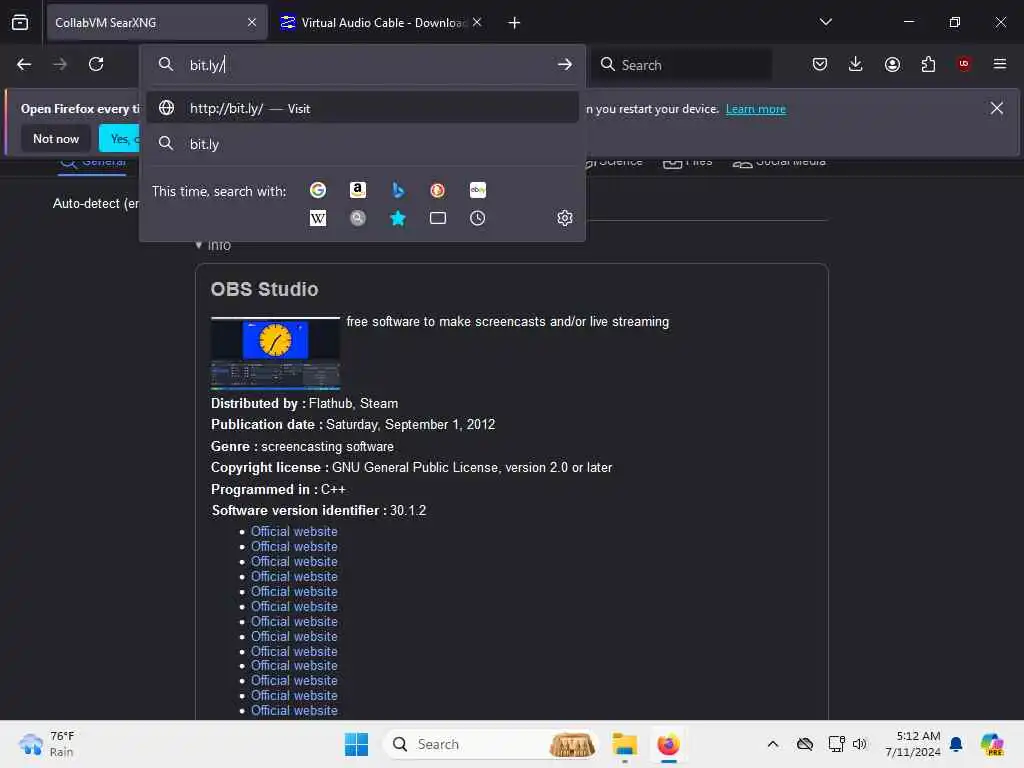Open the Extensions puzzle menu
1024x768 pixels.
coord(928,64)
